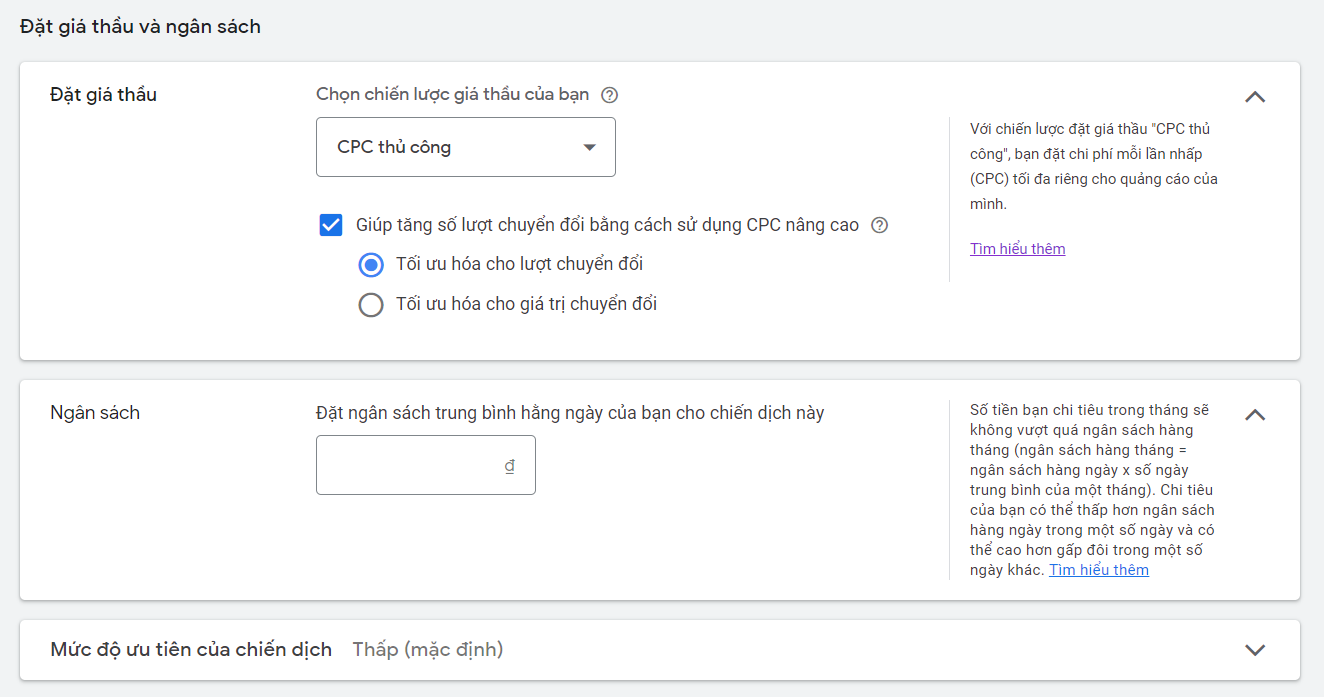Open help icon beside bidding strategy label
The width and height of the screenshot is (1324, 697).
[609, 96]
